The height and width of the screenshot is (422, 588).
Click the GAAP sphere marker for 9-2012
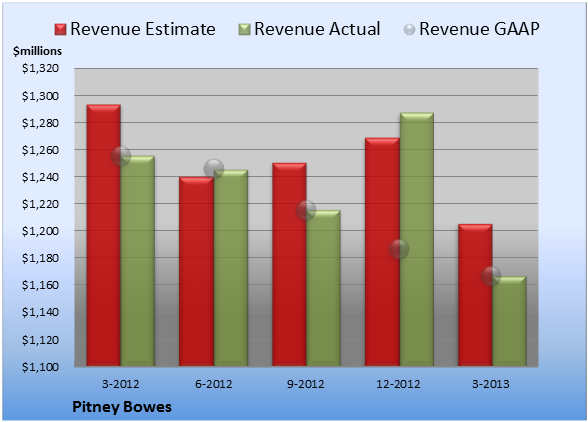(x=306, y=210)
